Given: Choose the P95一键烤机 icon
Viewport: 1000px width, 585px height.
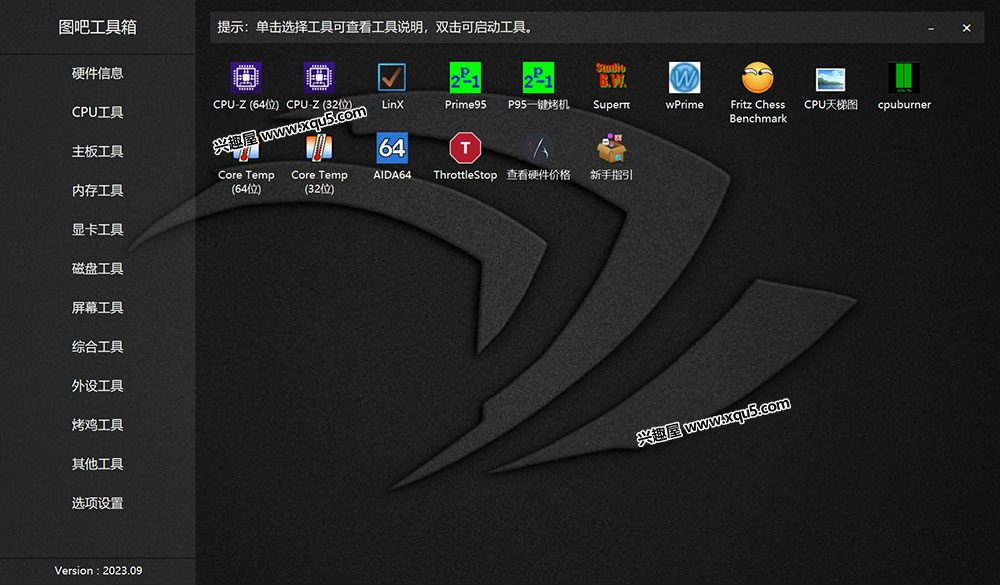Looking at the screenshot, I should pyautogui.click(x=538, y=78).
